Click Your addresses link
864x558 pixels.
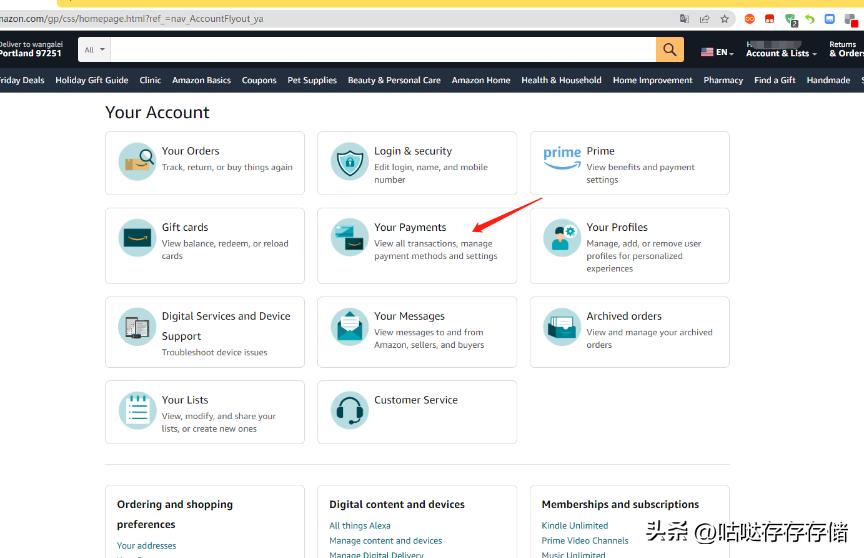pyautogui.click(x=147, y=545)
